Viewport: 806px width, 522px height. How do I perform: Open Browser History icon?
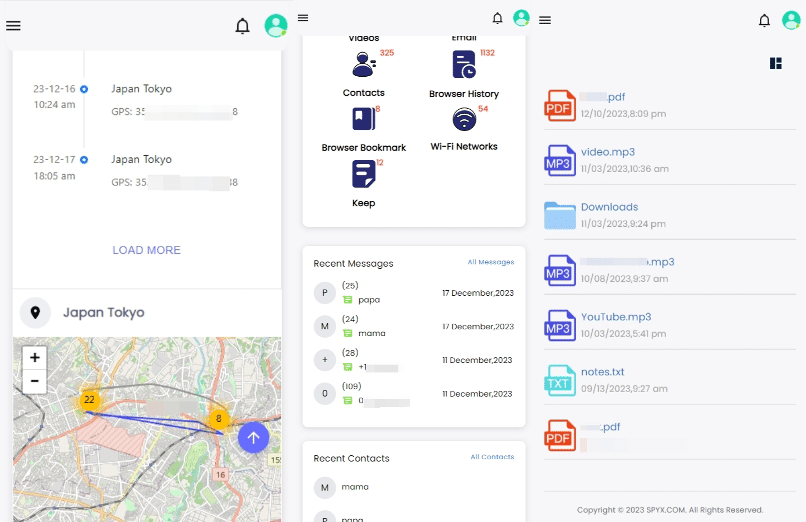click(x=464, y=64)
